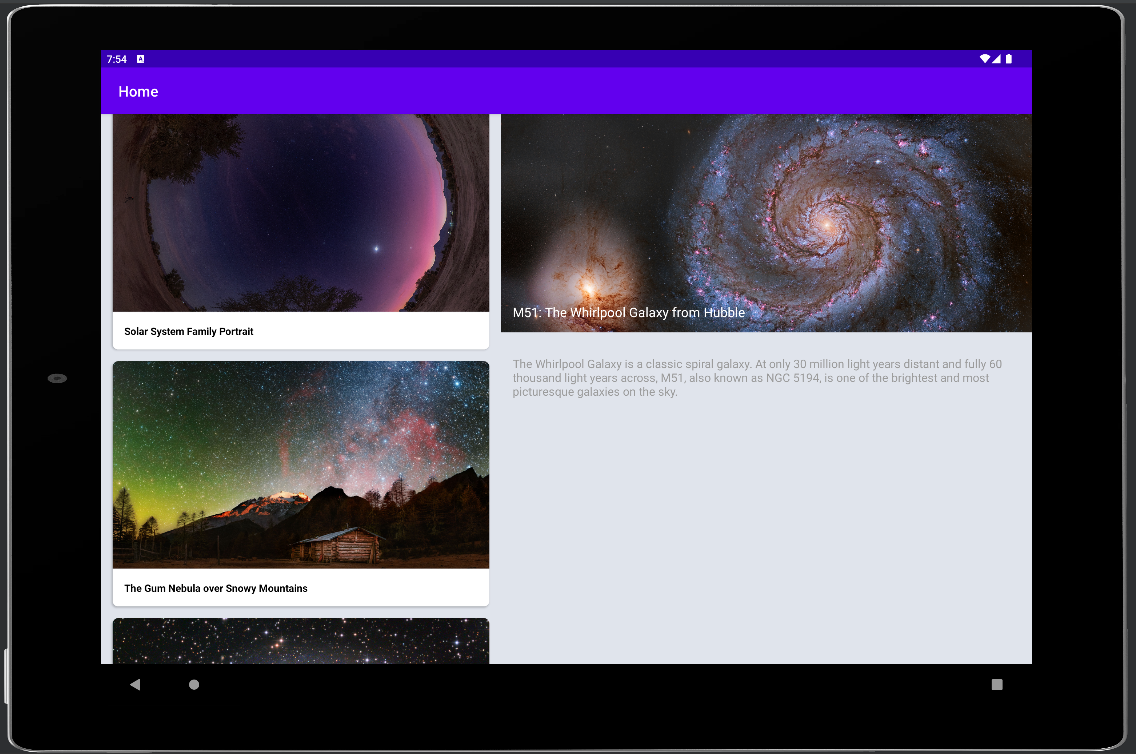Screen dimensions: 1136x754
Task: Tap the Android back navigation button
Action: click(x=135, y=684)
